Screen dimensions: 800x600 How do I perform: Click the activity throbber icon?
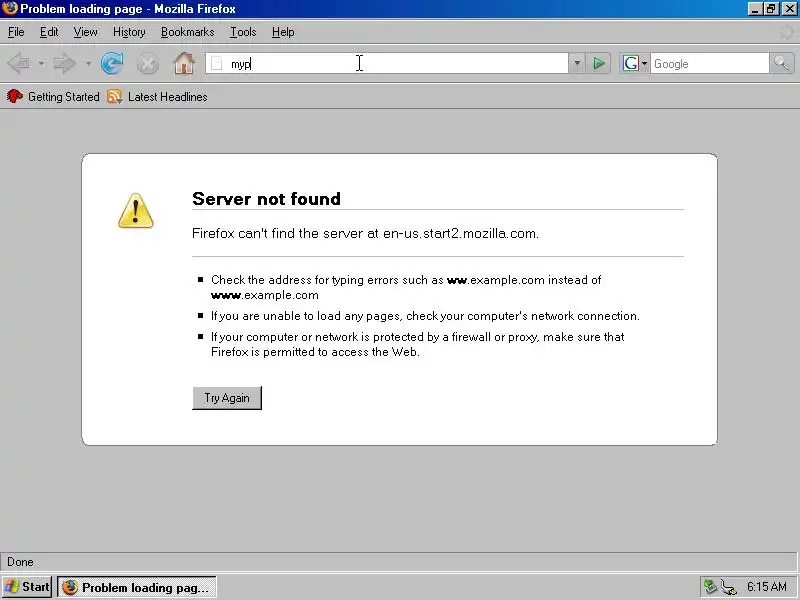(x=787, y=33)
